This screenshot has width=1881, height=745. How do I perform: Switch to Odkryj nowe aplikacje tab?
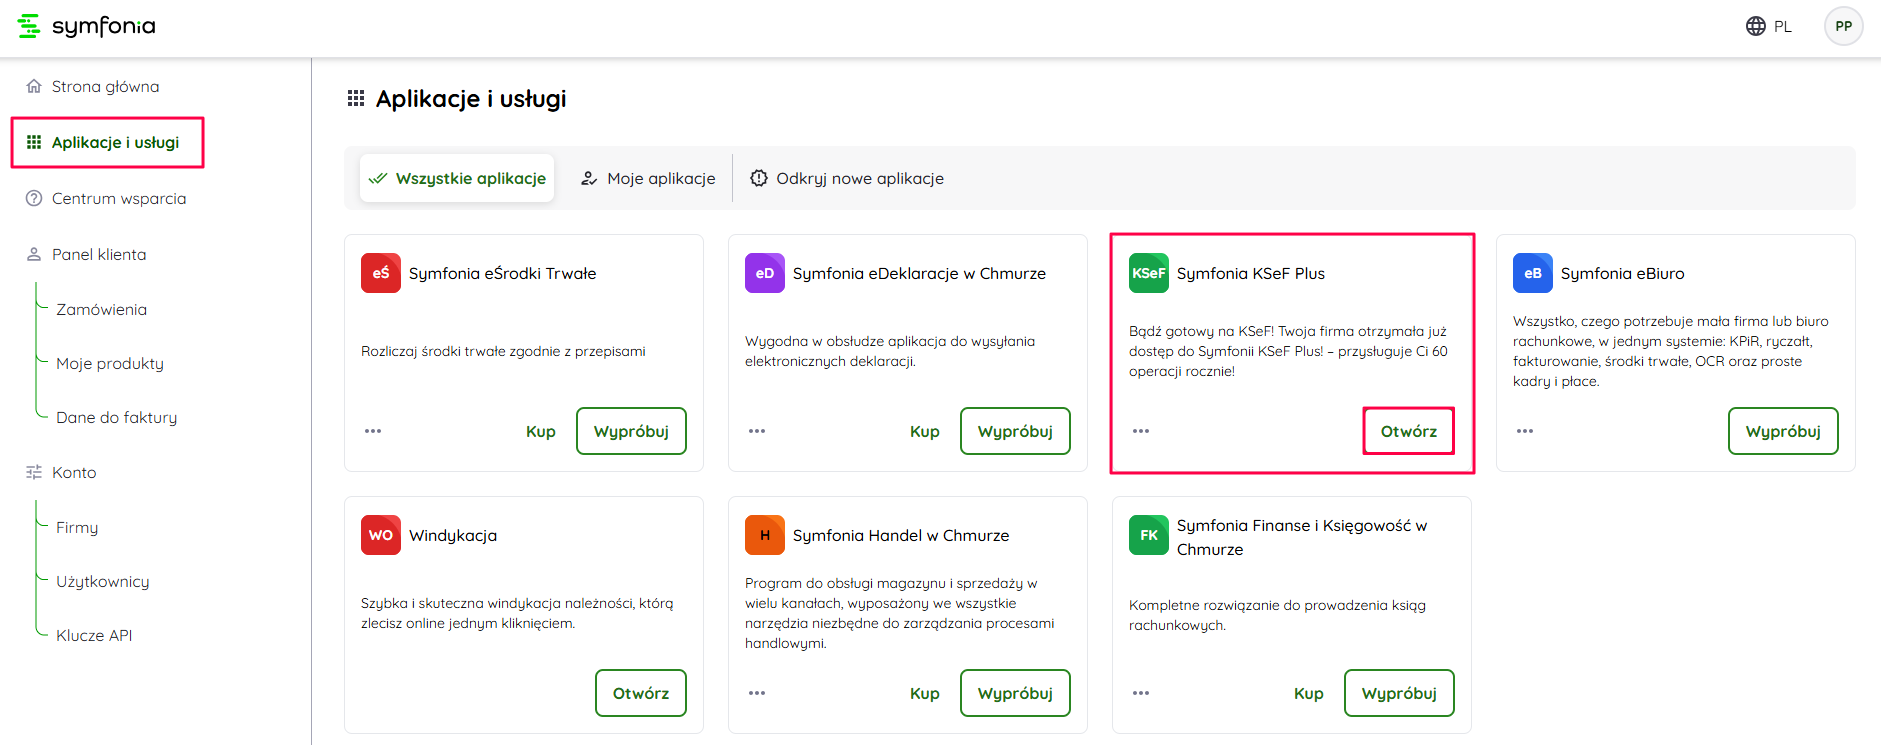[847, 178]
